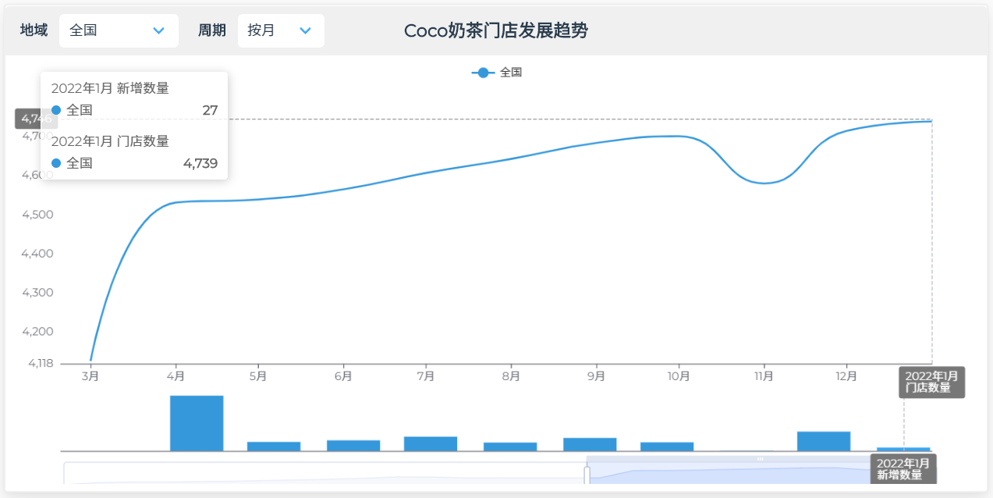Click the chevron arrow in 全国 selector
This screenshot has width=993, height=498.
pos(158,31)
